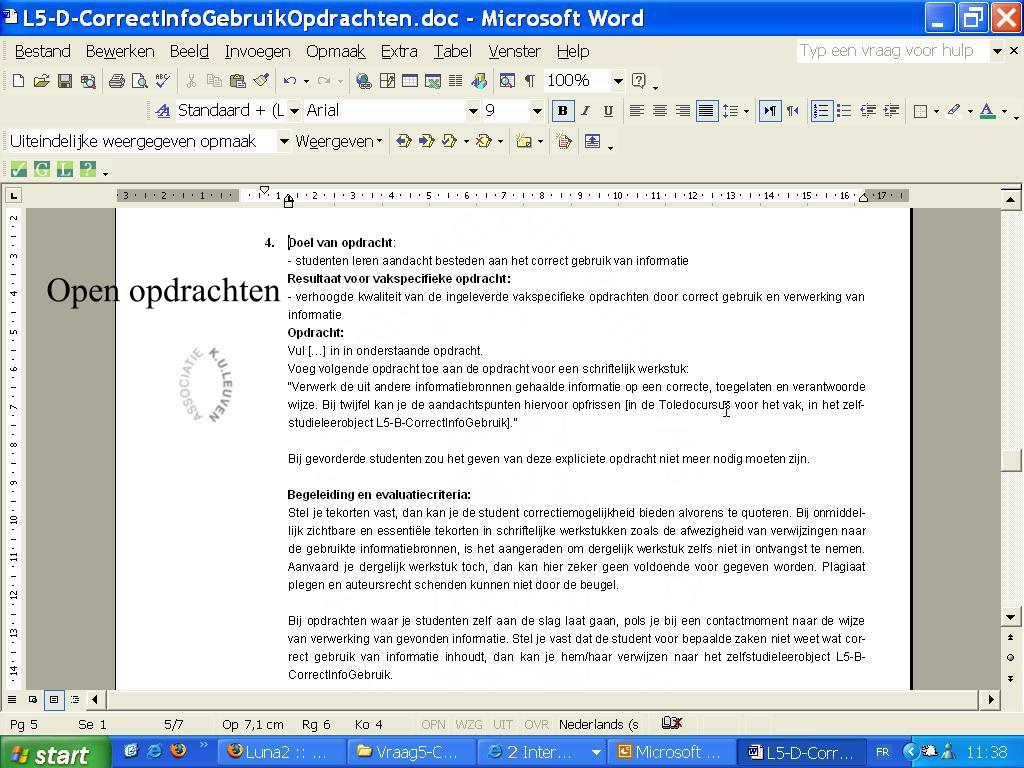Open the Opmaak menu
Screen dimensions: 1024x768
tap(336, 51)
